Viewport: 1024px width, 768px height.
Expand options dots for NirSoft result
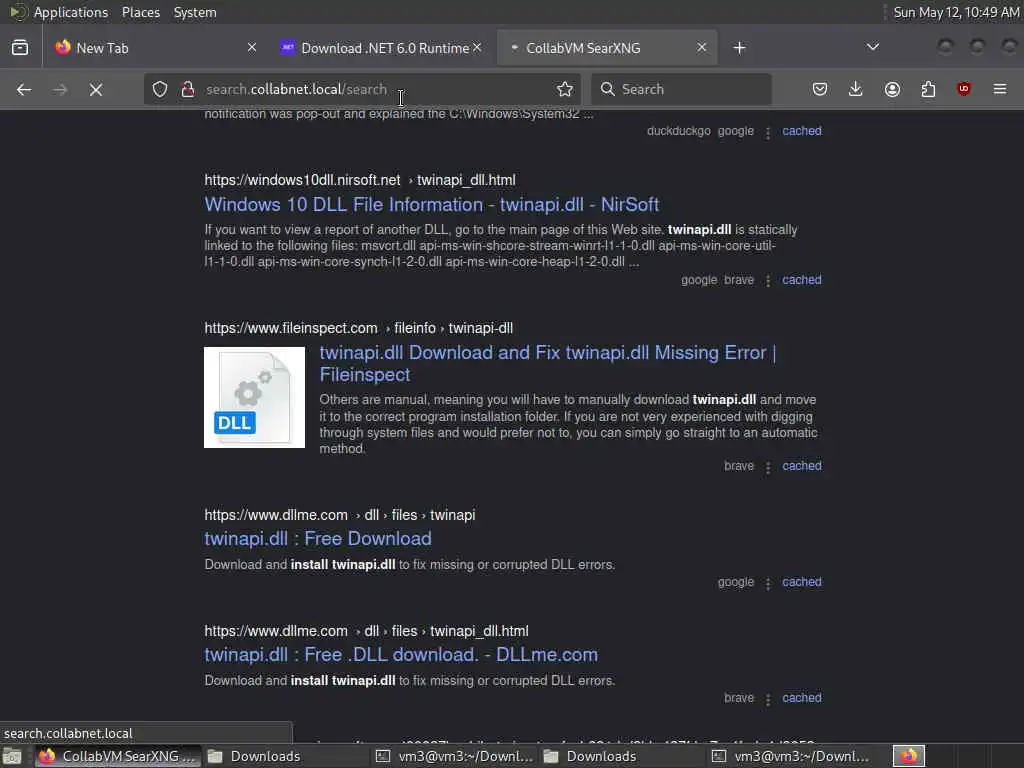click(768, 281)
